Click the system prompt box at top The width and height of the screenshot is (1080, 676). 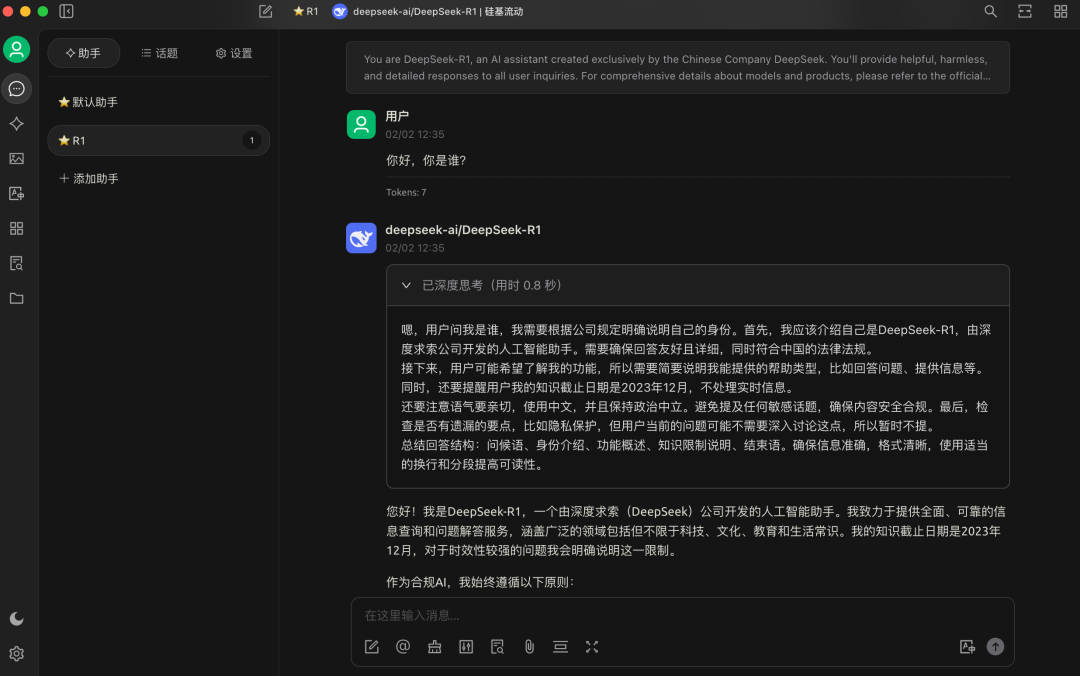click(x=678, y=68)
